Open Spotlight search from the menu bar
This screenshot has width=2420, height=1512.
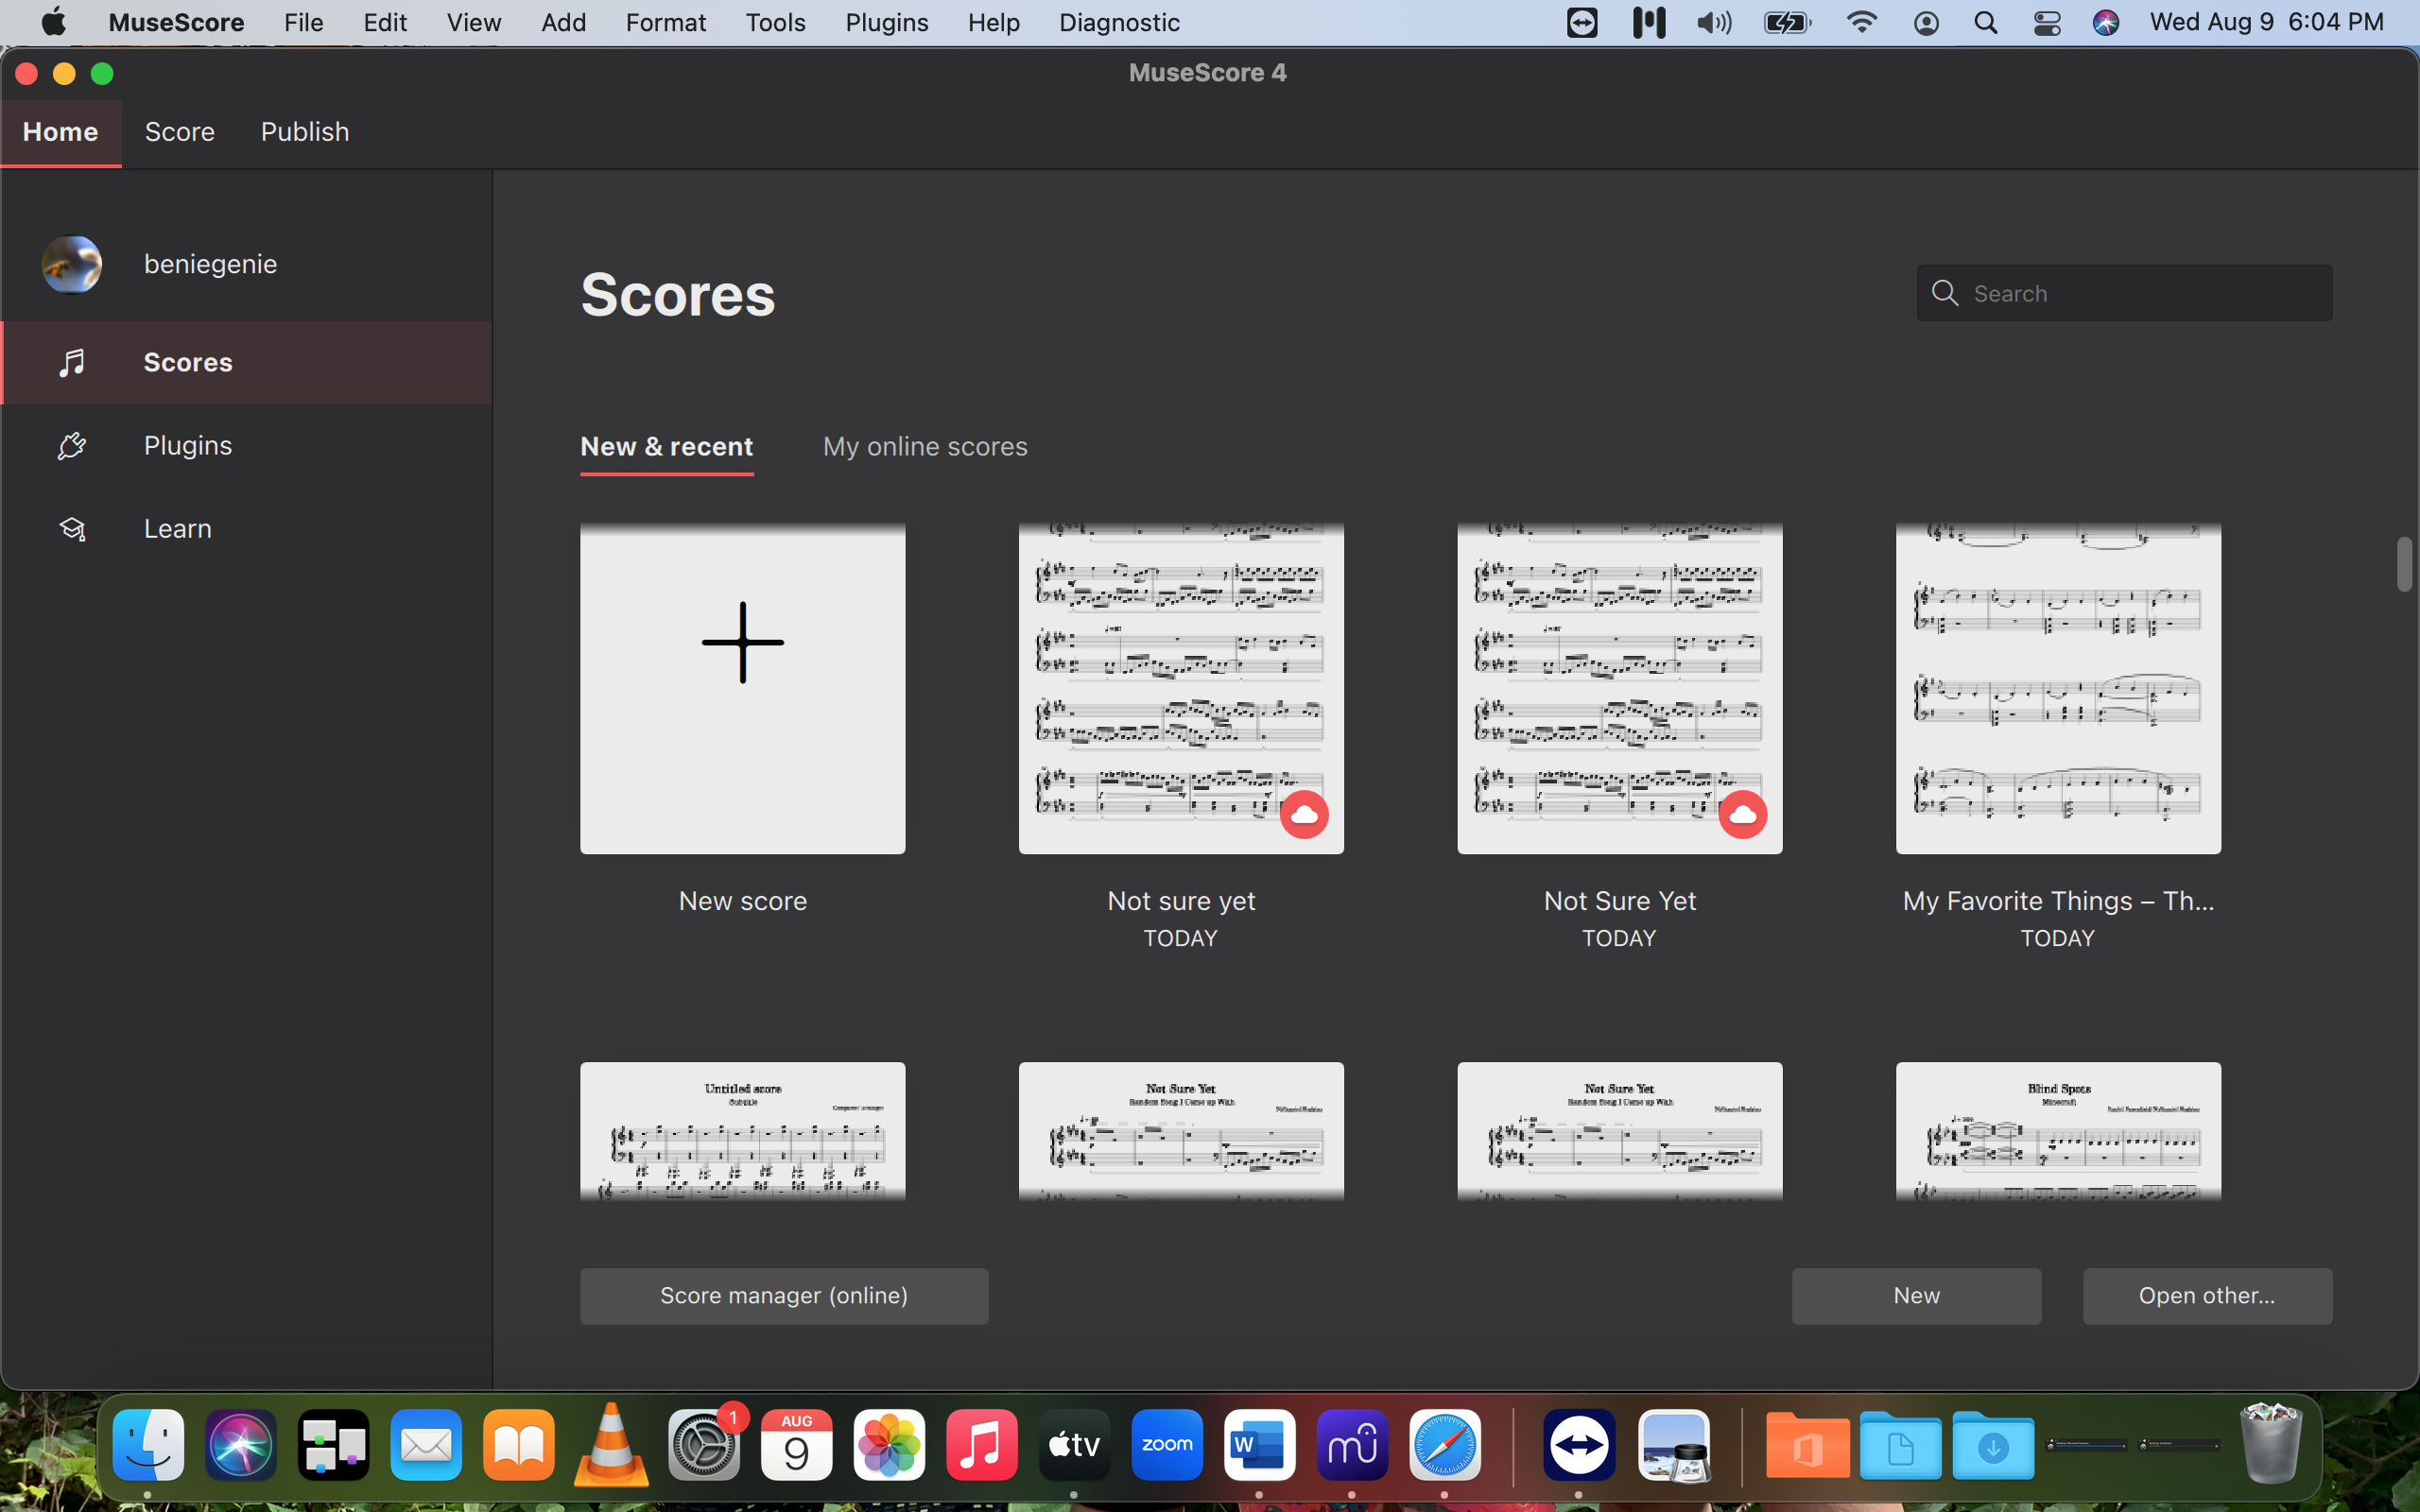coord(1985,22)
